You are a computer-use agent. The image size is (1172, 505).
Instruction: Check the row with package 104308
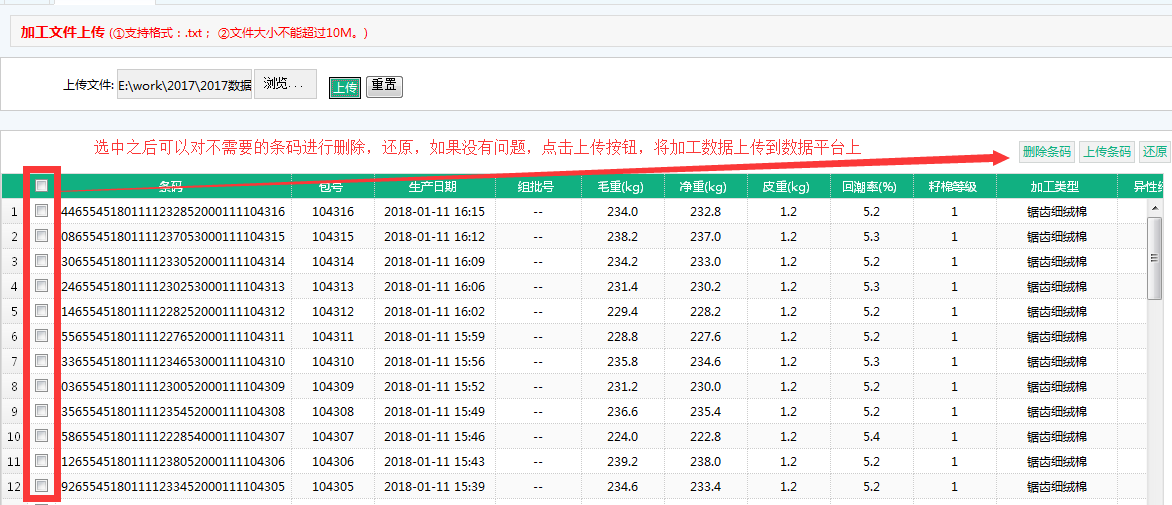pyautogui.click(x=42, y=411)
